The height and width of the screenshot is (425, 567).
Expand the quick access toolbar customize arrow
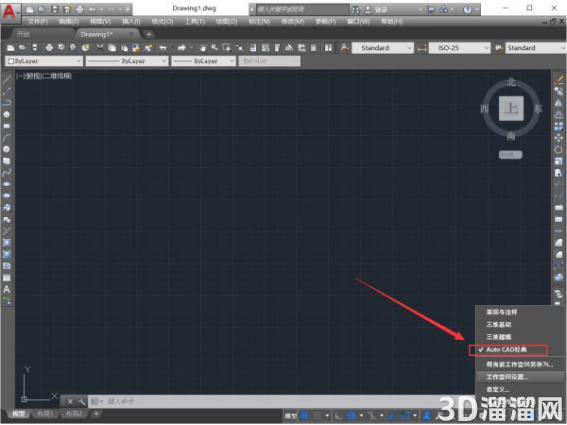[128, 9]
